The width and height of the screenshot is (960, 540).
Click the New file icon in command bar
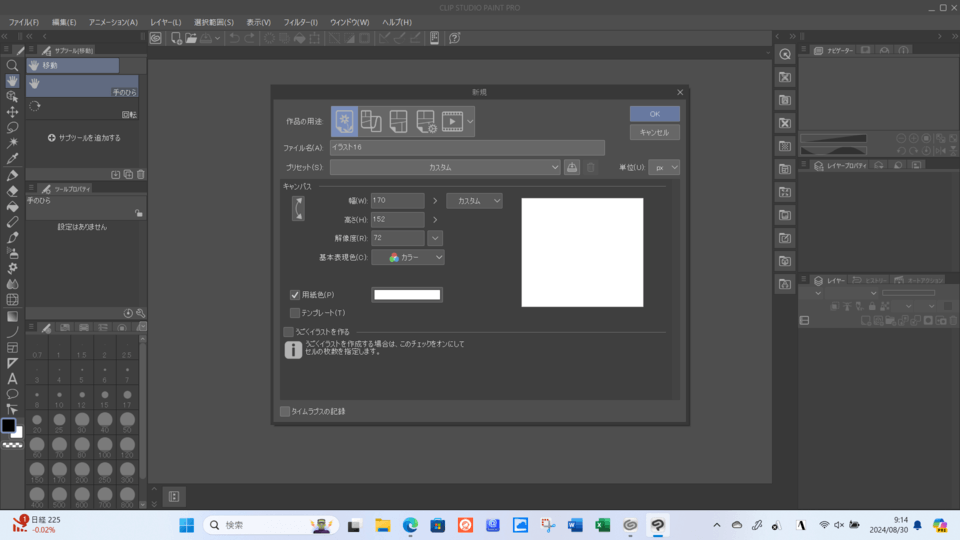tap(176, 38)
